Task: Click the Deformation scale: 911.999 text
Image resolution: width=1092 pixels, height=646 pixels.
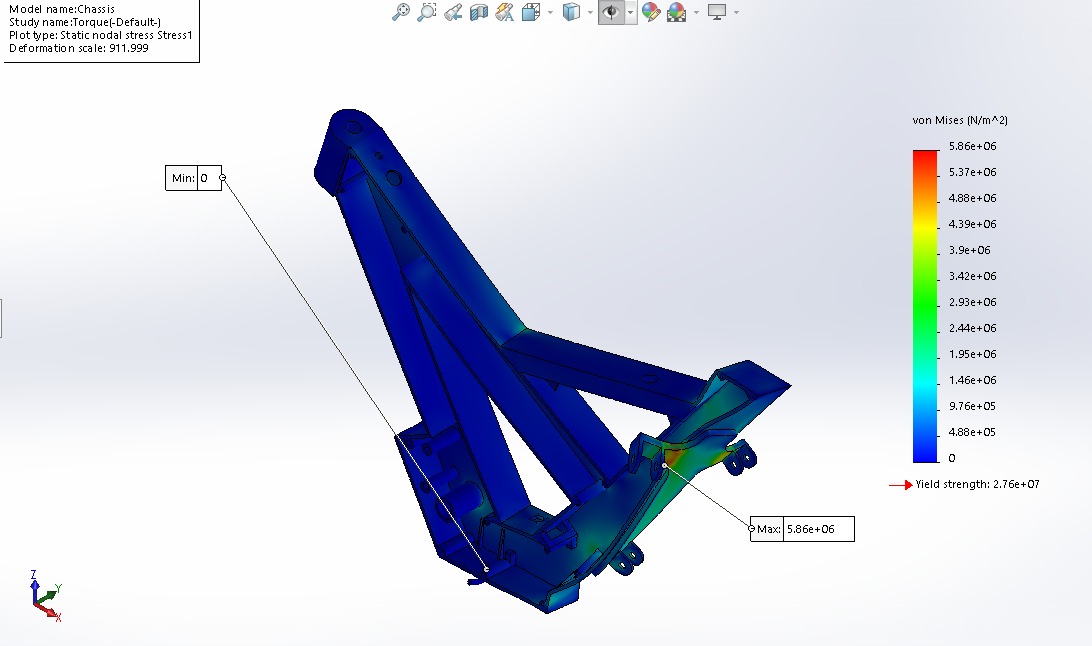Action: click(79, 48)
